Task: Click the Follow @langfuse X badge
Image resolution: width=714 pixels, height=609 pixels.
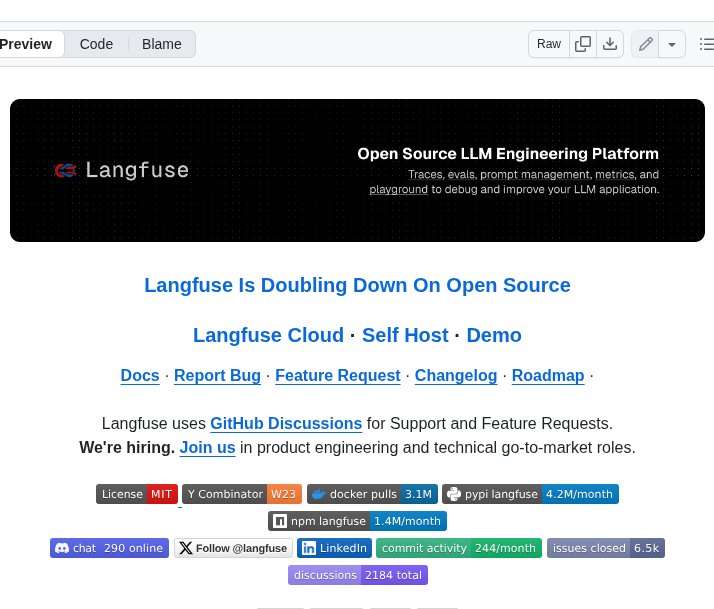Action: tap(234, 548)
